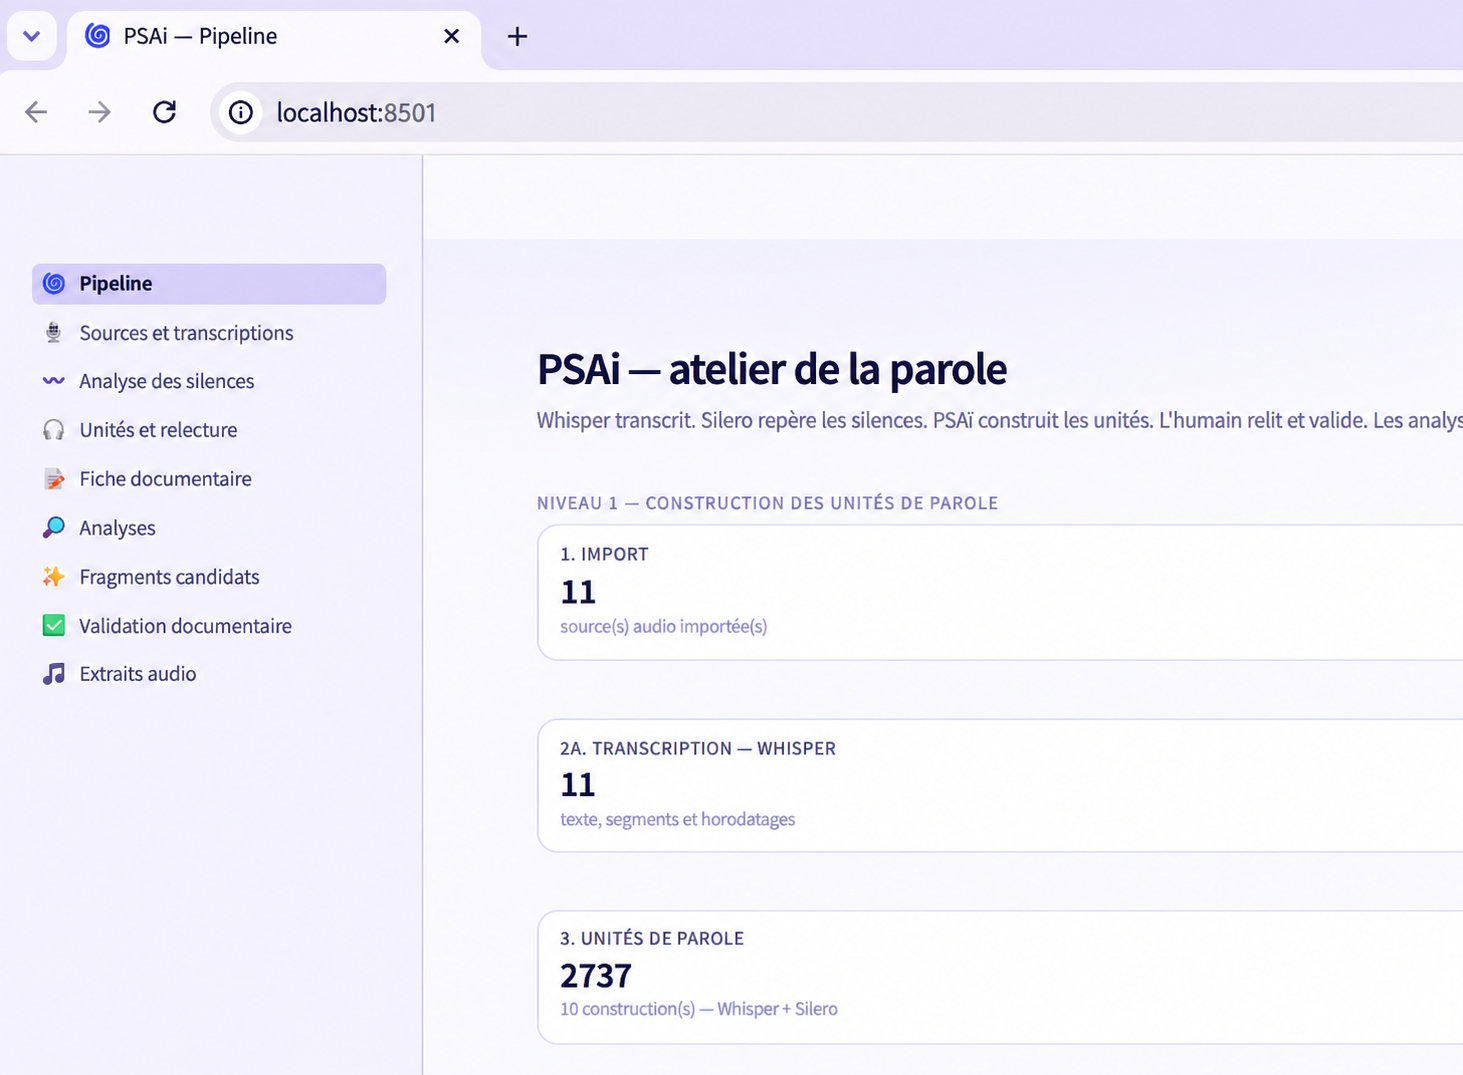Image resolution: width=1463 pixels, height=1075 pixels.
Task: Open the Fiche documentaire page
Action: pos(209,479)
